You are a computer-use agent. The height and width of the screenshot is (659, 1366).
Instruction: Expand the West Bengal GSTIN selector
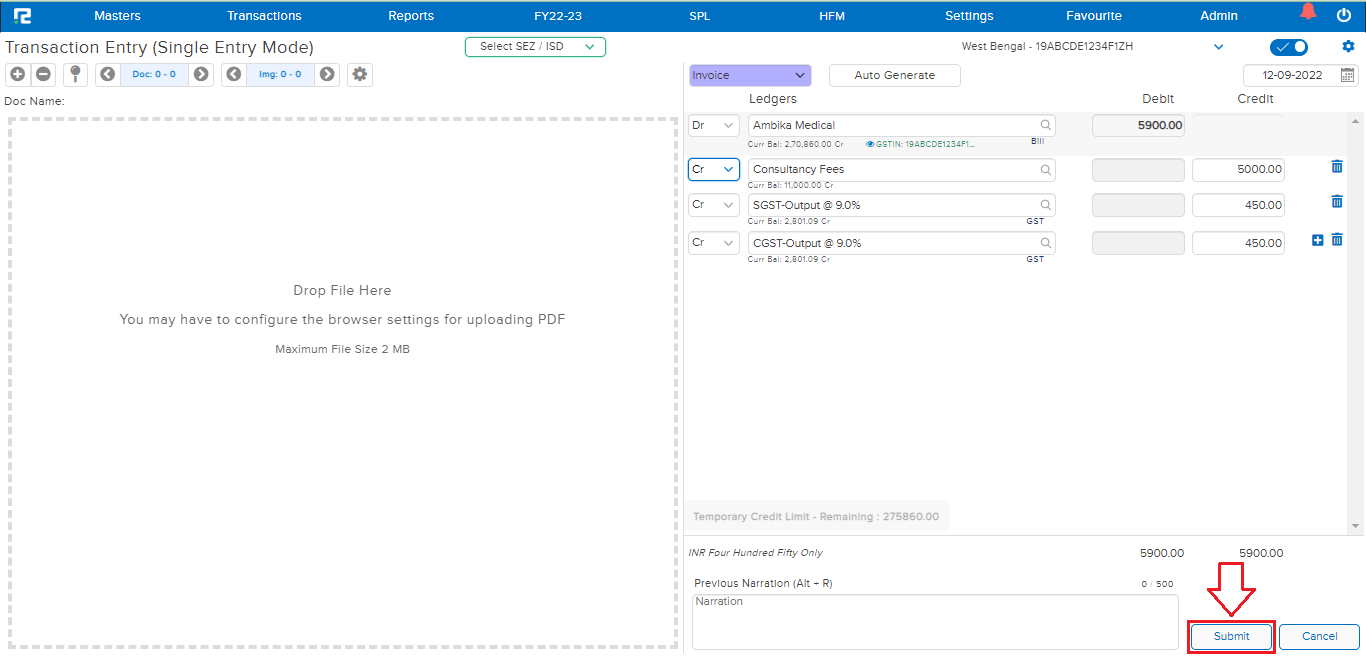click(x=1218, y=47)
